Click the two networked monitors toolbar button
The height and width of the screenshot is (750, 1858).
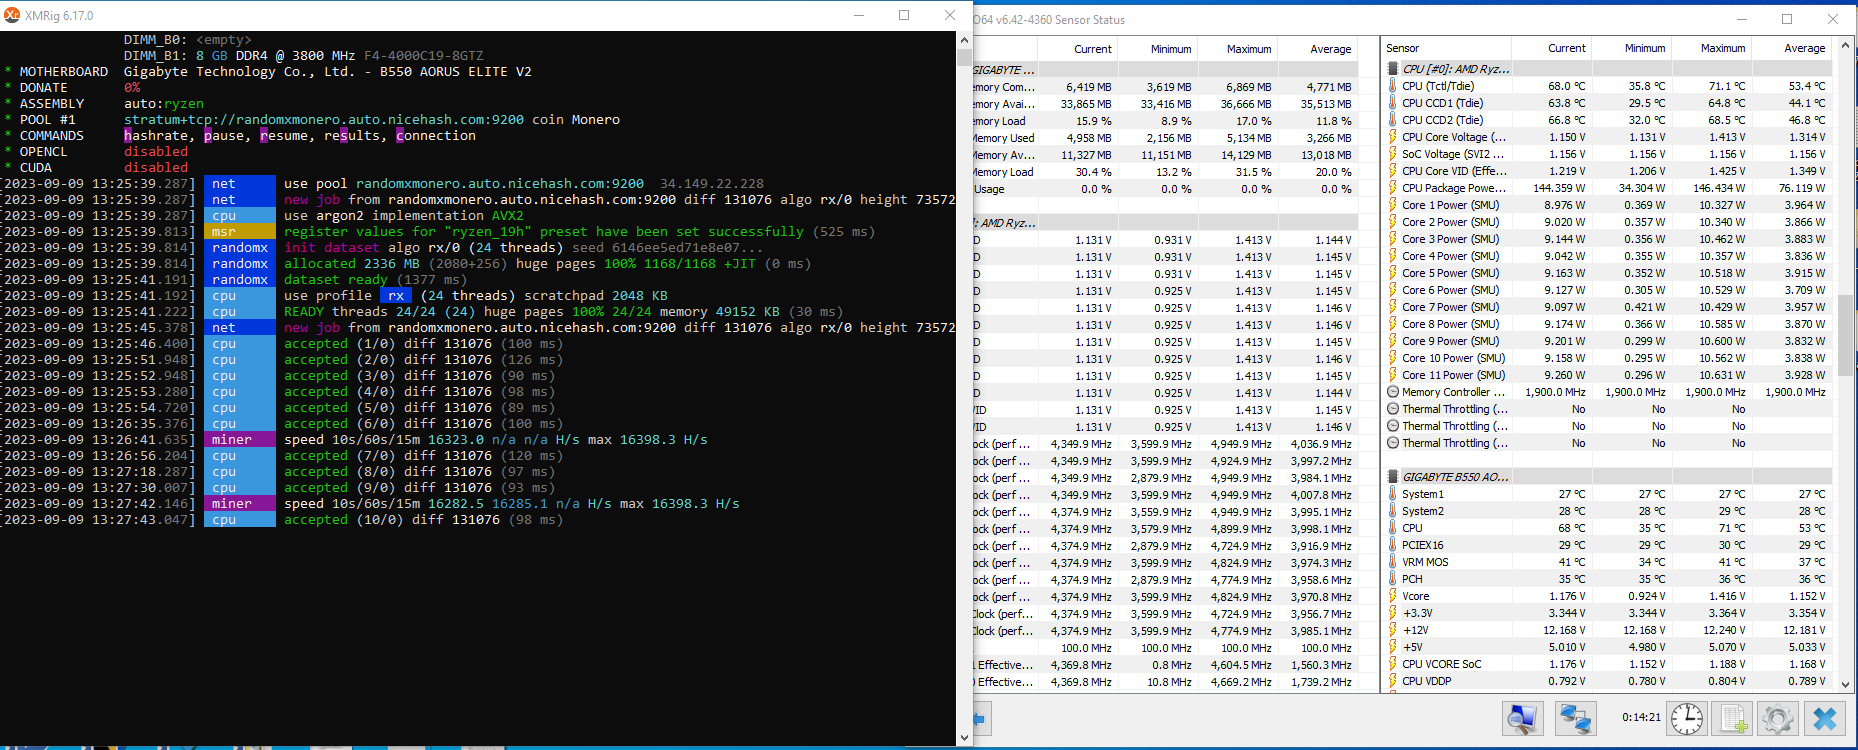(x=1576, y=718)
